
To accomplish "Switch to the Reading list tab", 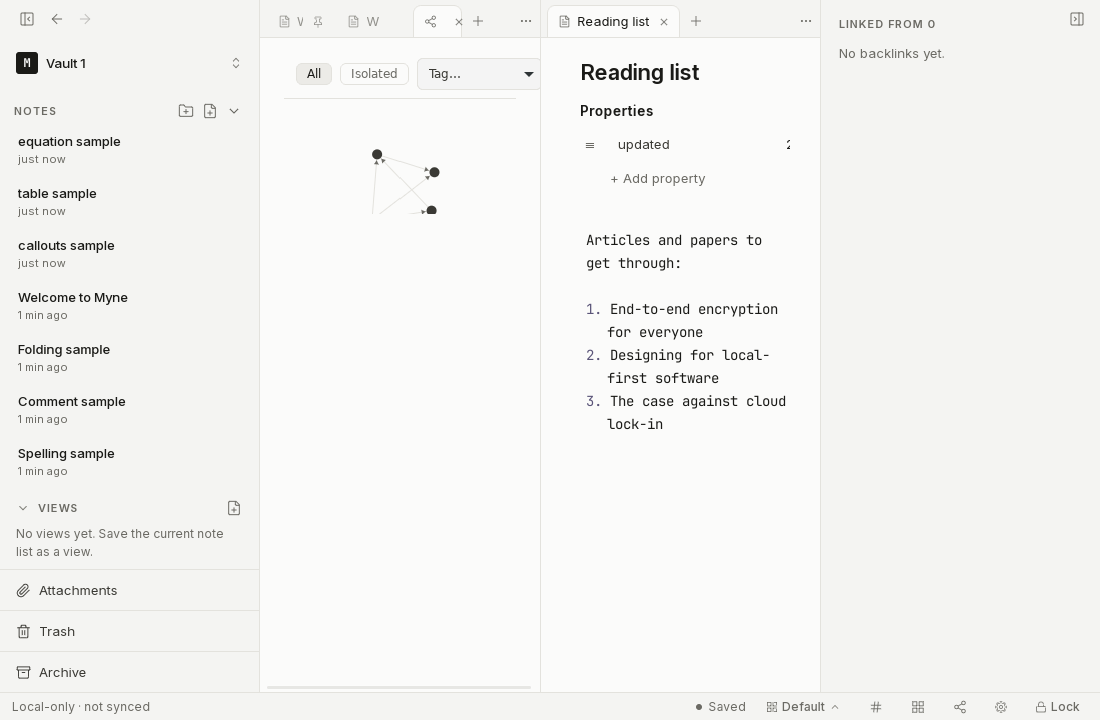I will [612, 22].
